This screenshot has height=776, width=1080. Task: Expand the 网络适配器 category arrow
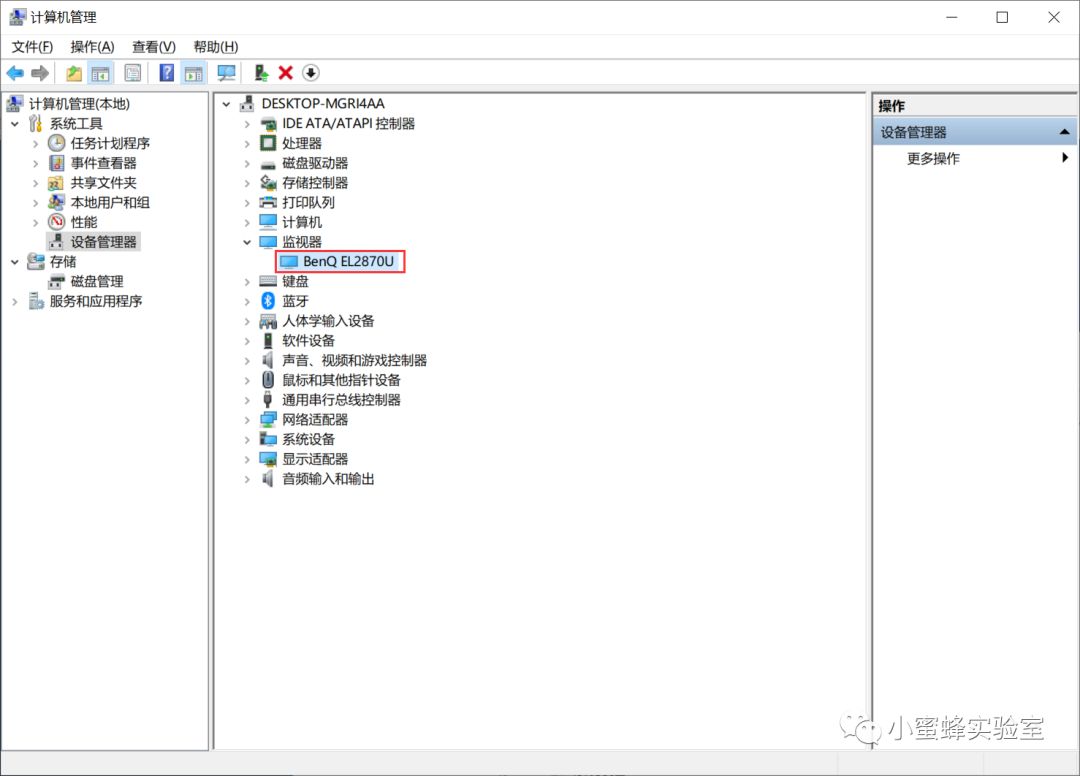coord(247,420)
